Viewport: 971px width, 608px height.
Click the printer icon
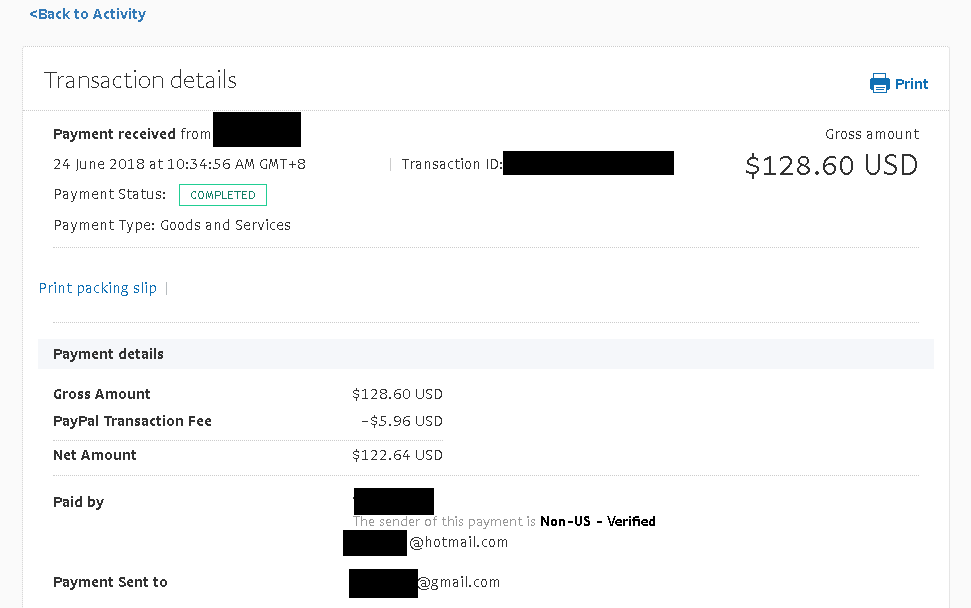(x=879, y=83)
